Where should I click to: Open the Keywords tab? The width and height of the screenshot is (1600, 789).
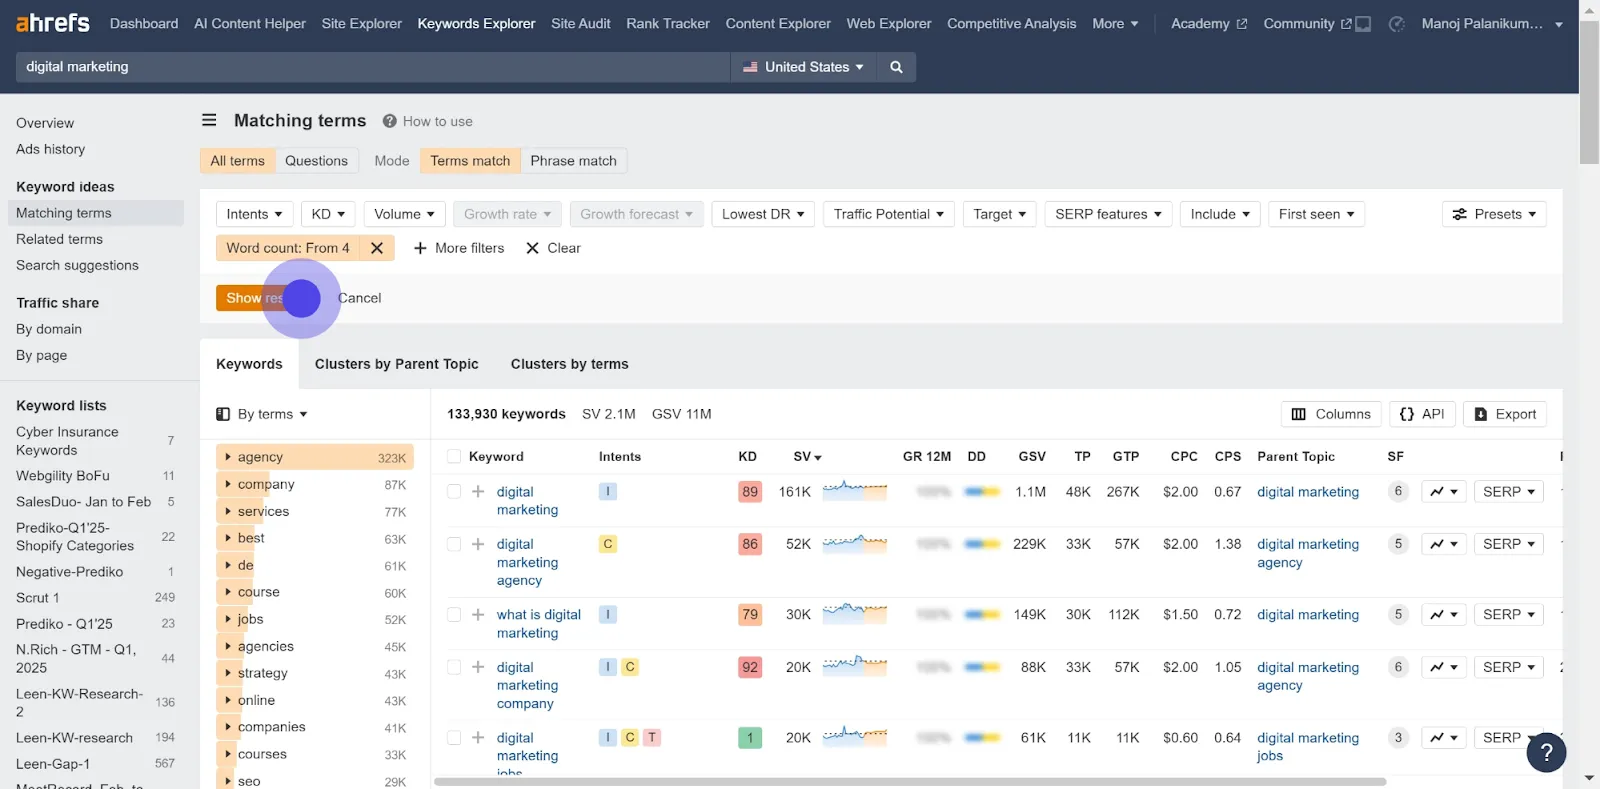(x=249, y=364)
